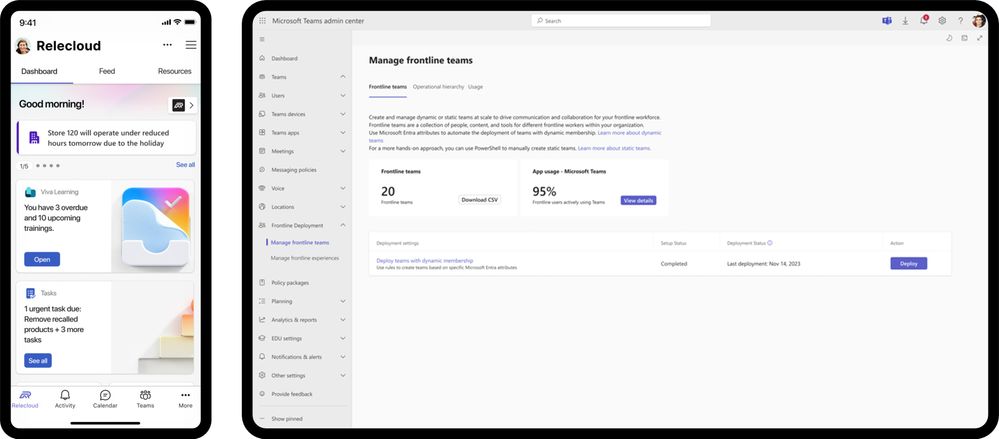Click the View details button
The image size is (999, 439).
638,200
